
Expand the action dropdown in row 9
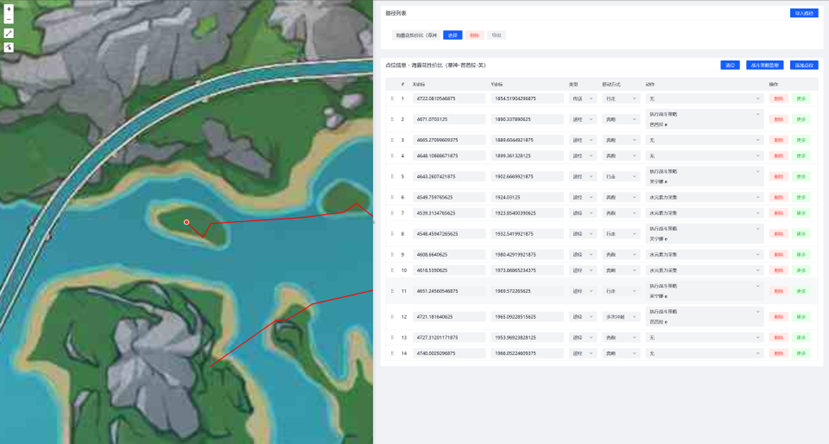point(704,255)
